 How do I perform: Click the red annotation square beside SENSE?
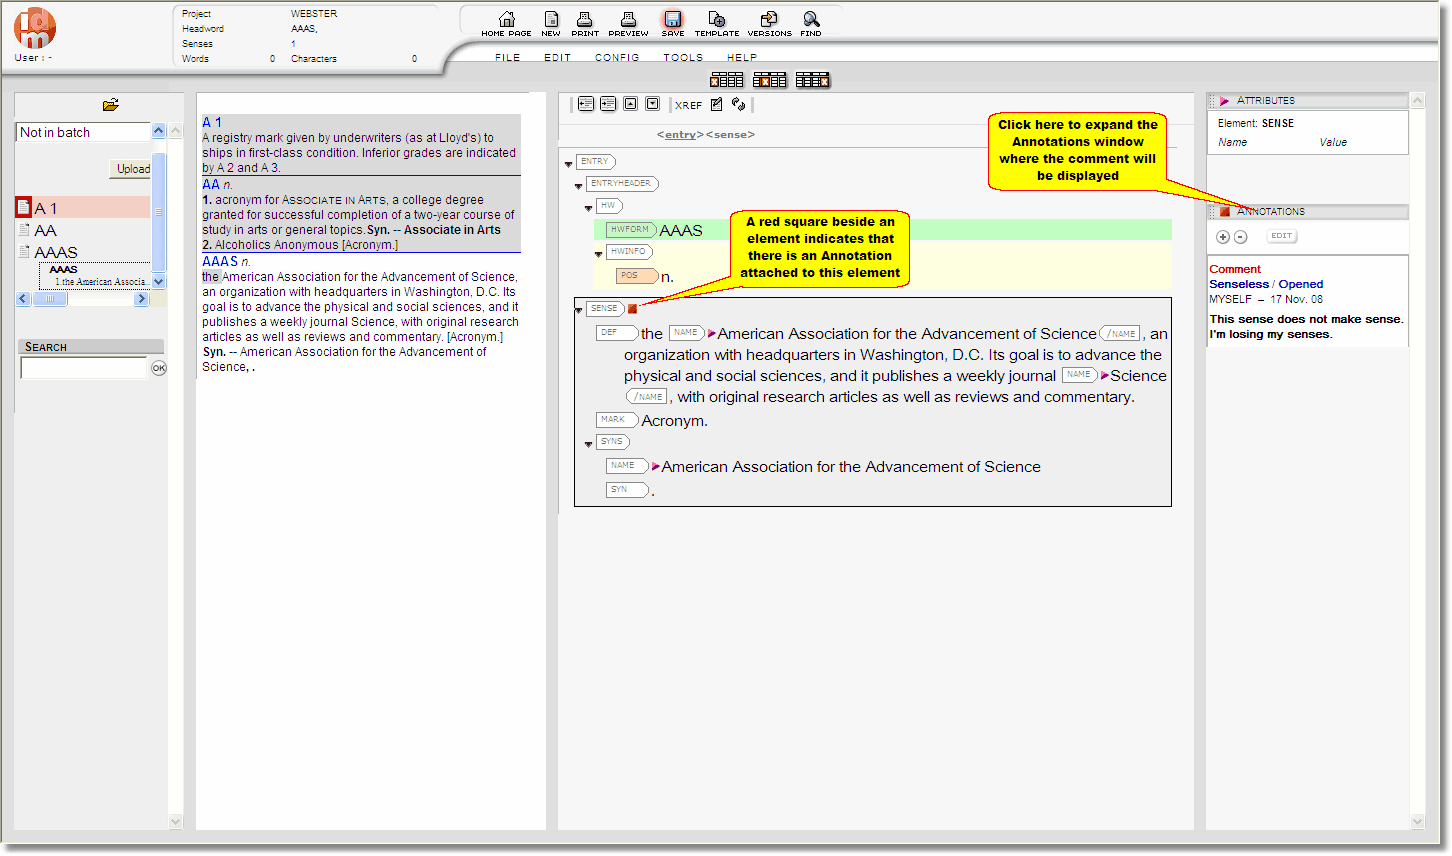click(x=632, y=309)
